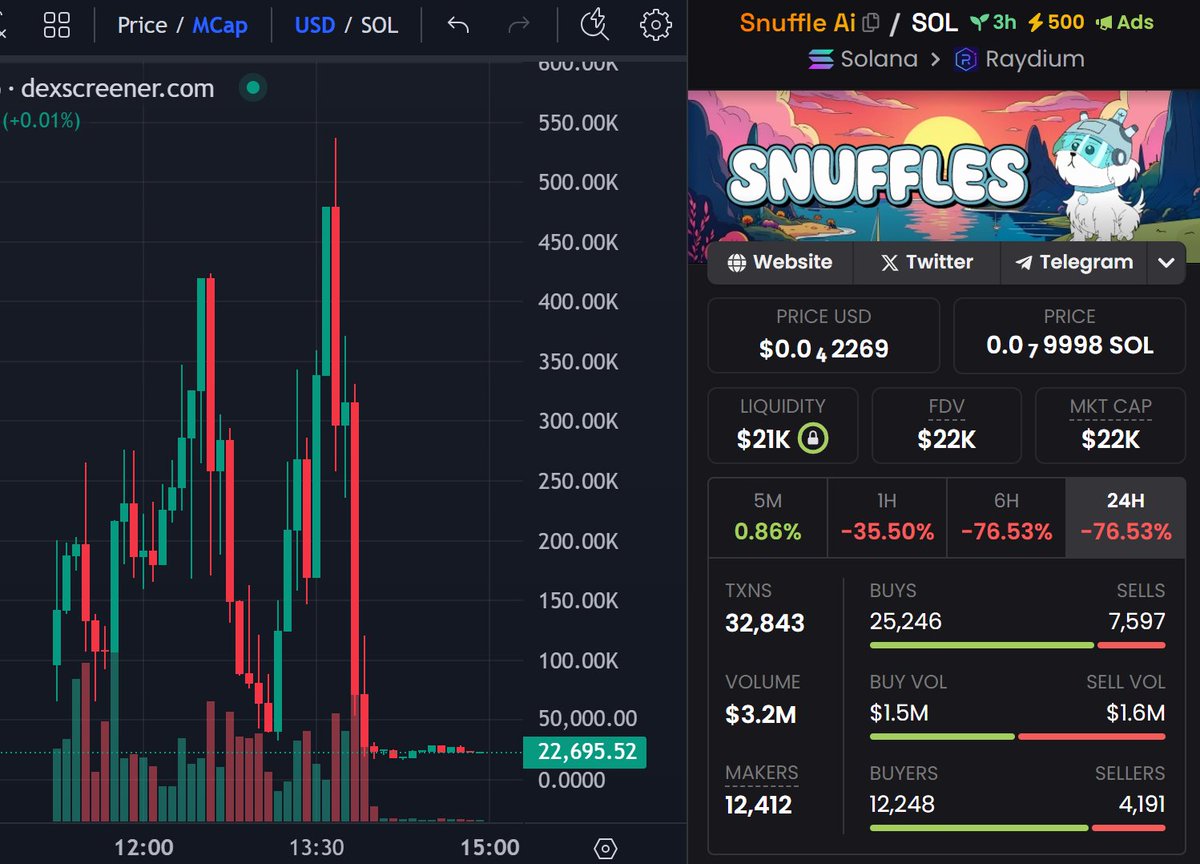Select SOL denomination for chart

coord(379,25)
